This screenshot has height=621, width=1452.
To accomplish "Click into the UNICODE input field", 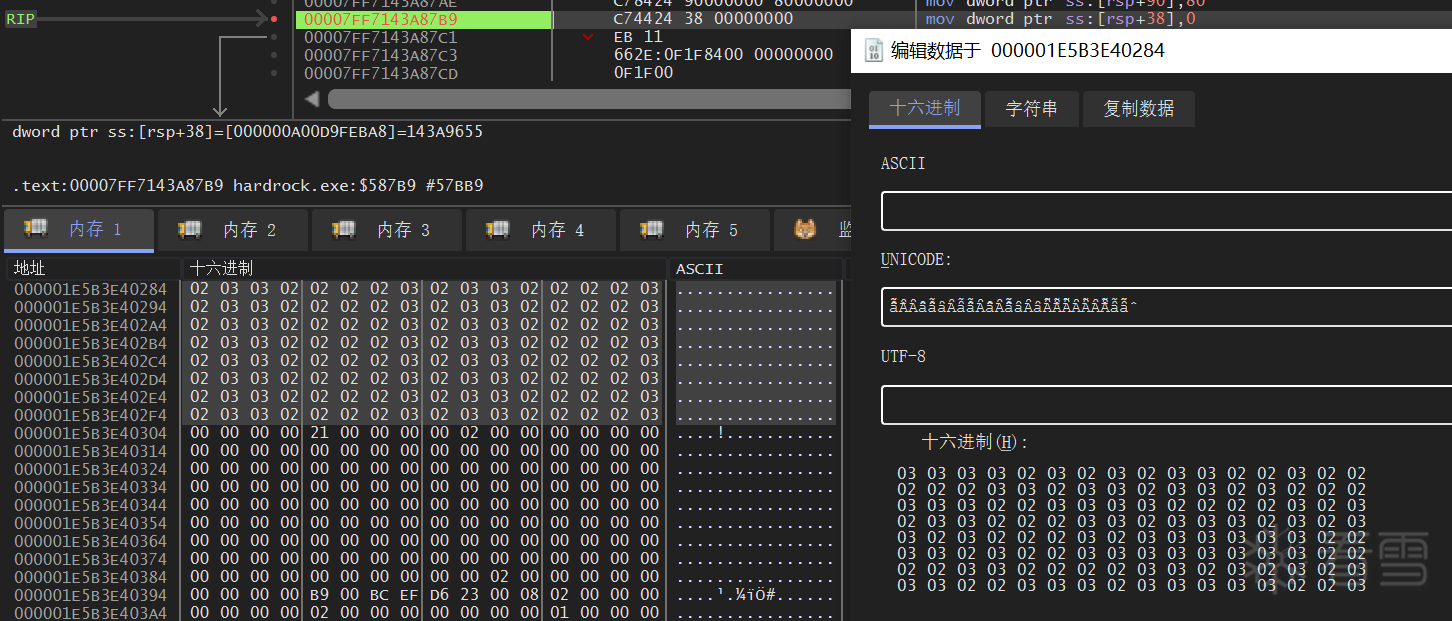I will [x=1166, y=307].
